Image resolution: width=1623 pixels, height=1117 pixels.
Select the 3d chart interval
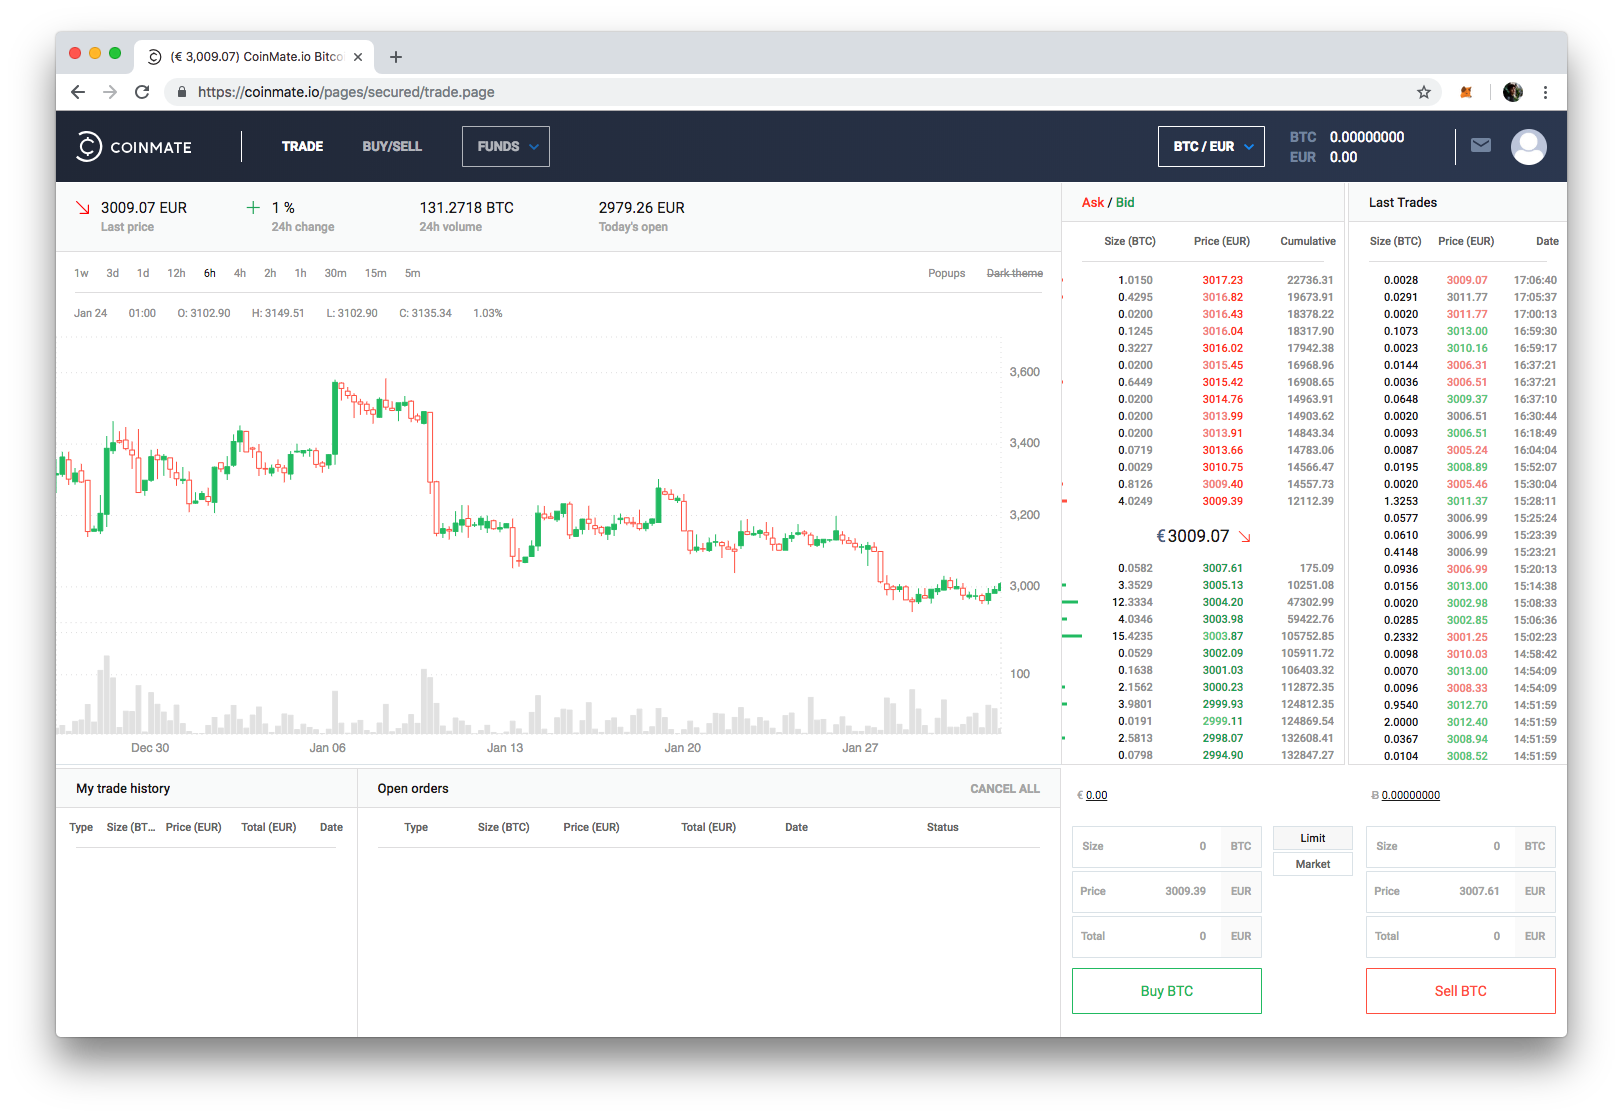pos(113,273)
